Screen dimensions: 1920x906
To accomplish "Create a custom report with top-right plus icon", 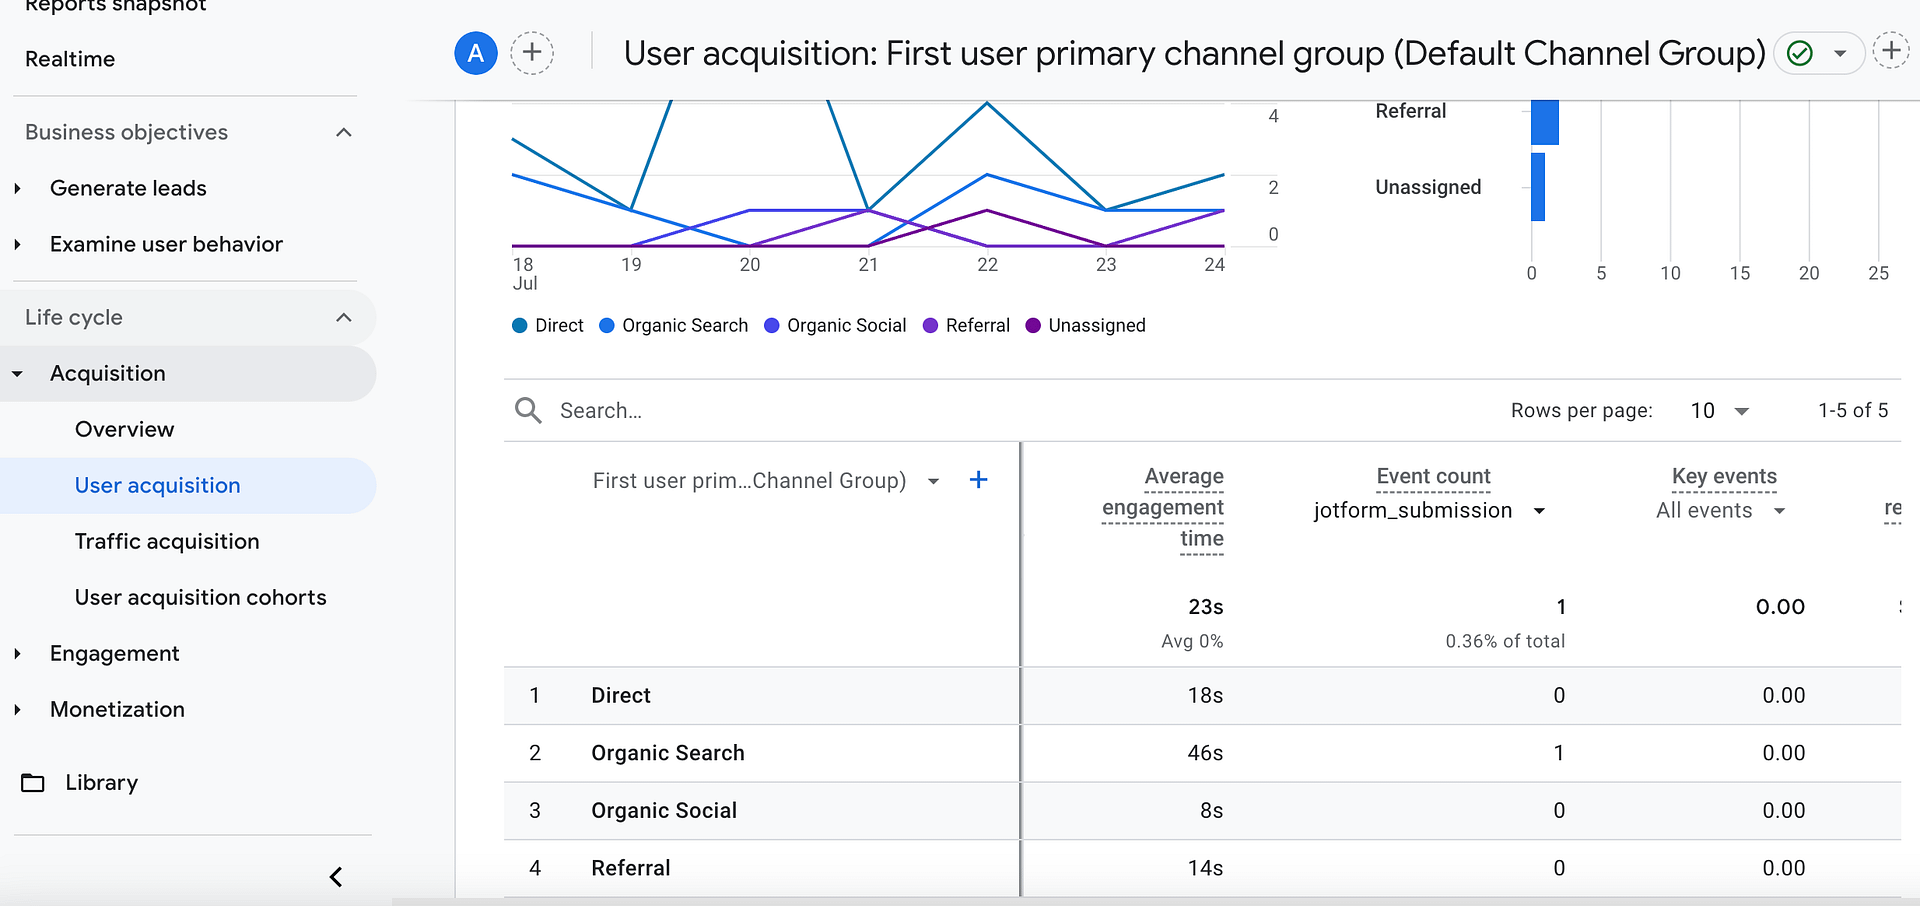I will [x=1891, y=50].
